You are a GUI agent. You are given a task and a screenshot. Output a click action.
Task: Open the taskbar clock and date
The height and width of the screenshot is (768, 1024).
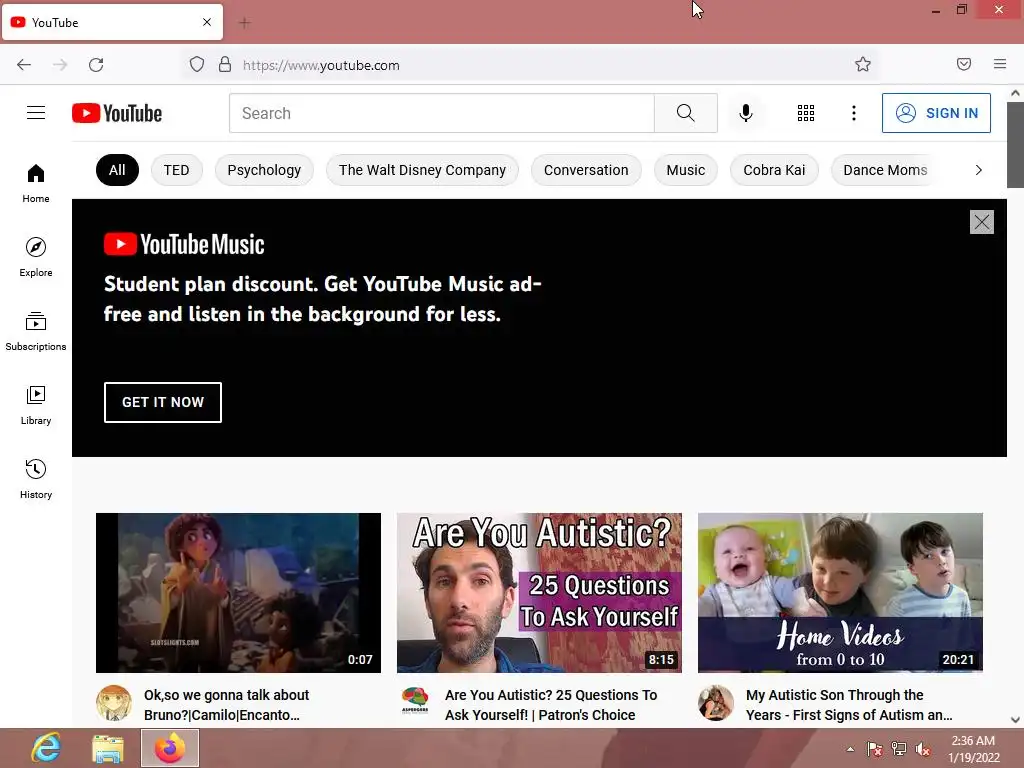[x=974, y=749]
